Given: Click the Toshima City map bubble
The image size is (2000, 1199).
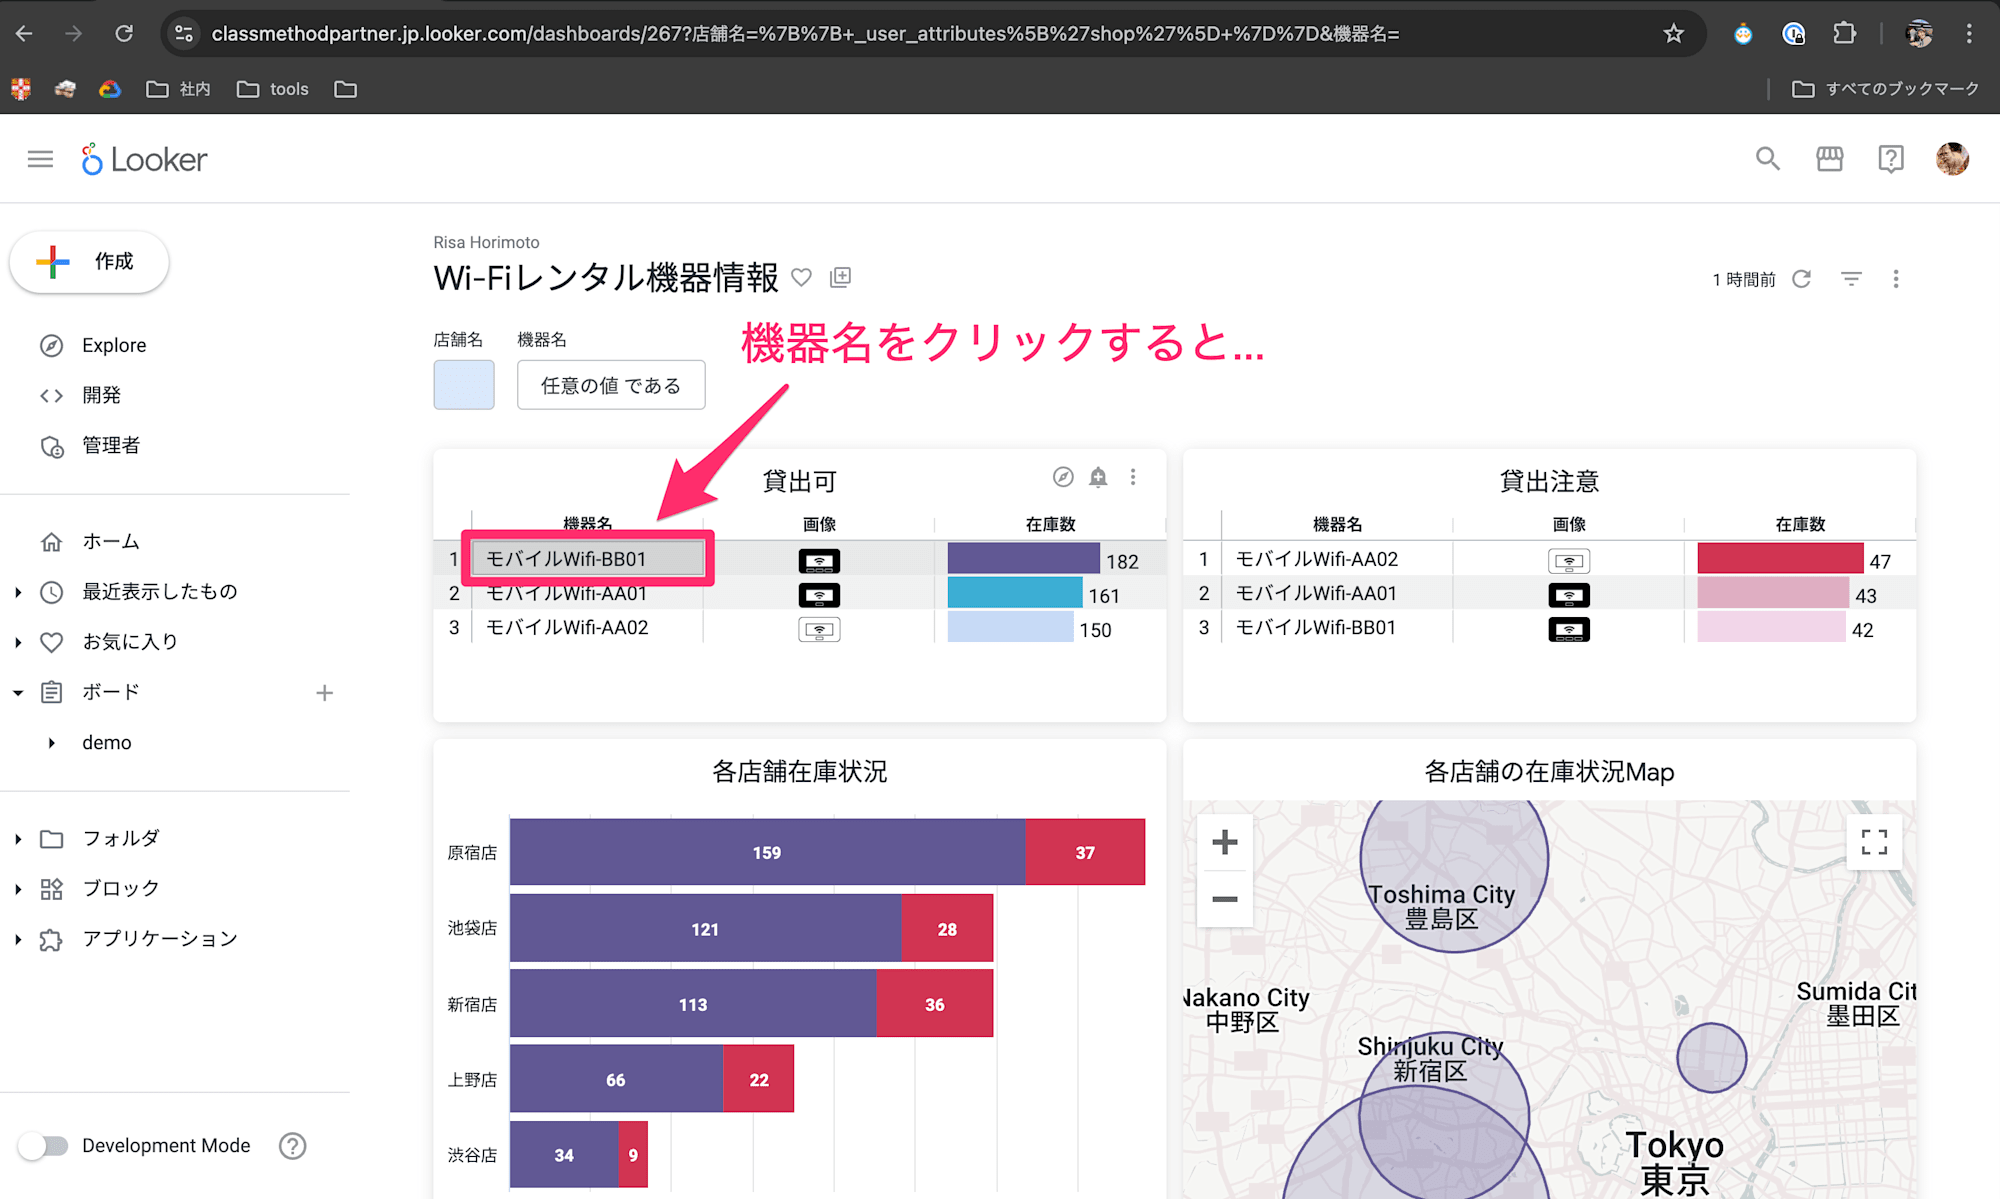Looking at the screenshot, I should point(1453,860).
